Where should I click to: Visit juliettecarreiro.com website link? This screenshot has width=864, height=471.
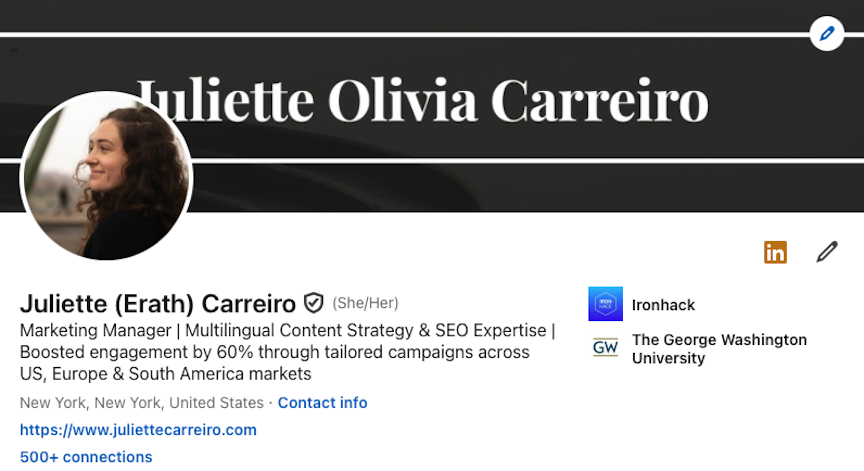138,430
